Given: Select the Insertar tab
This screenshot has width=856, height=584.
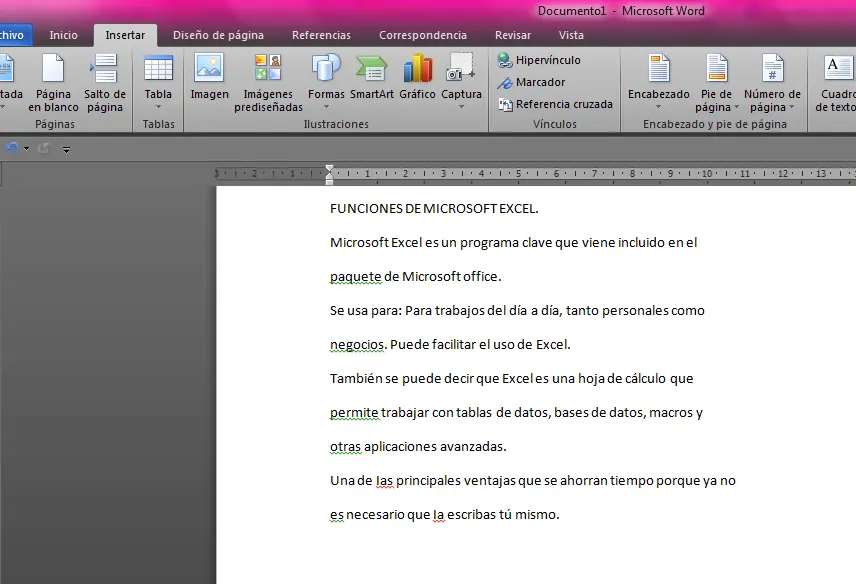Looking at the screenshot, I should coord(125,35).
